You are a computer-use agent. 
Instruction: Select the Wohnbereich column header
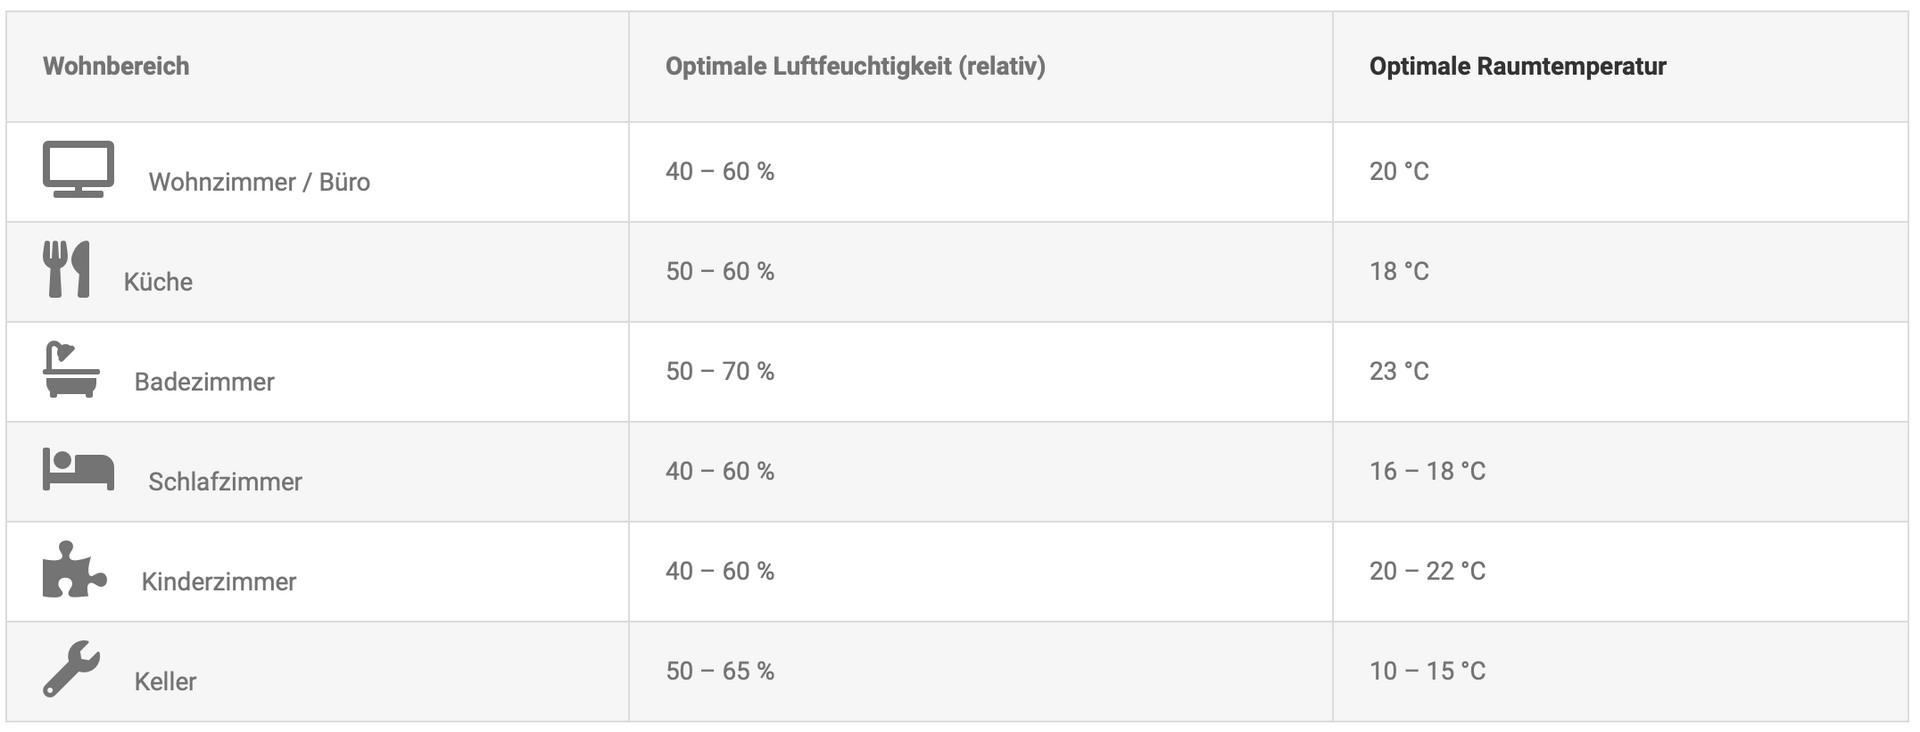click(116, 66)
